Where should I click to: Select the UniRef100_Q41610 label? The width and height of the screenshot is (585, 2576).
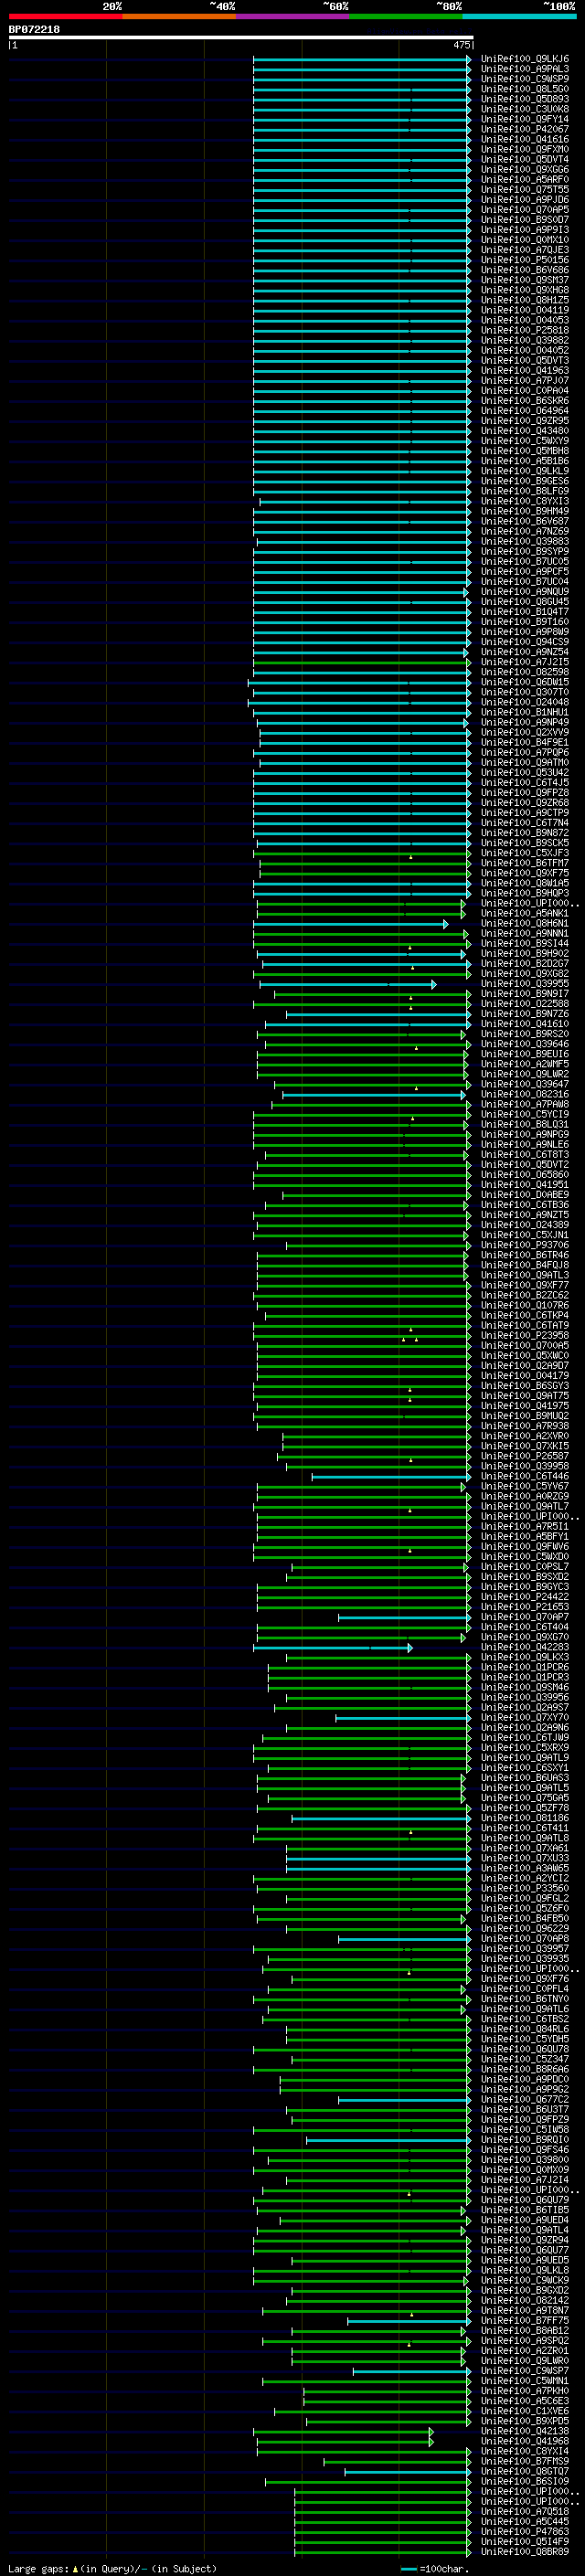tap(525, 1024)
